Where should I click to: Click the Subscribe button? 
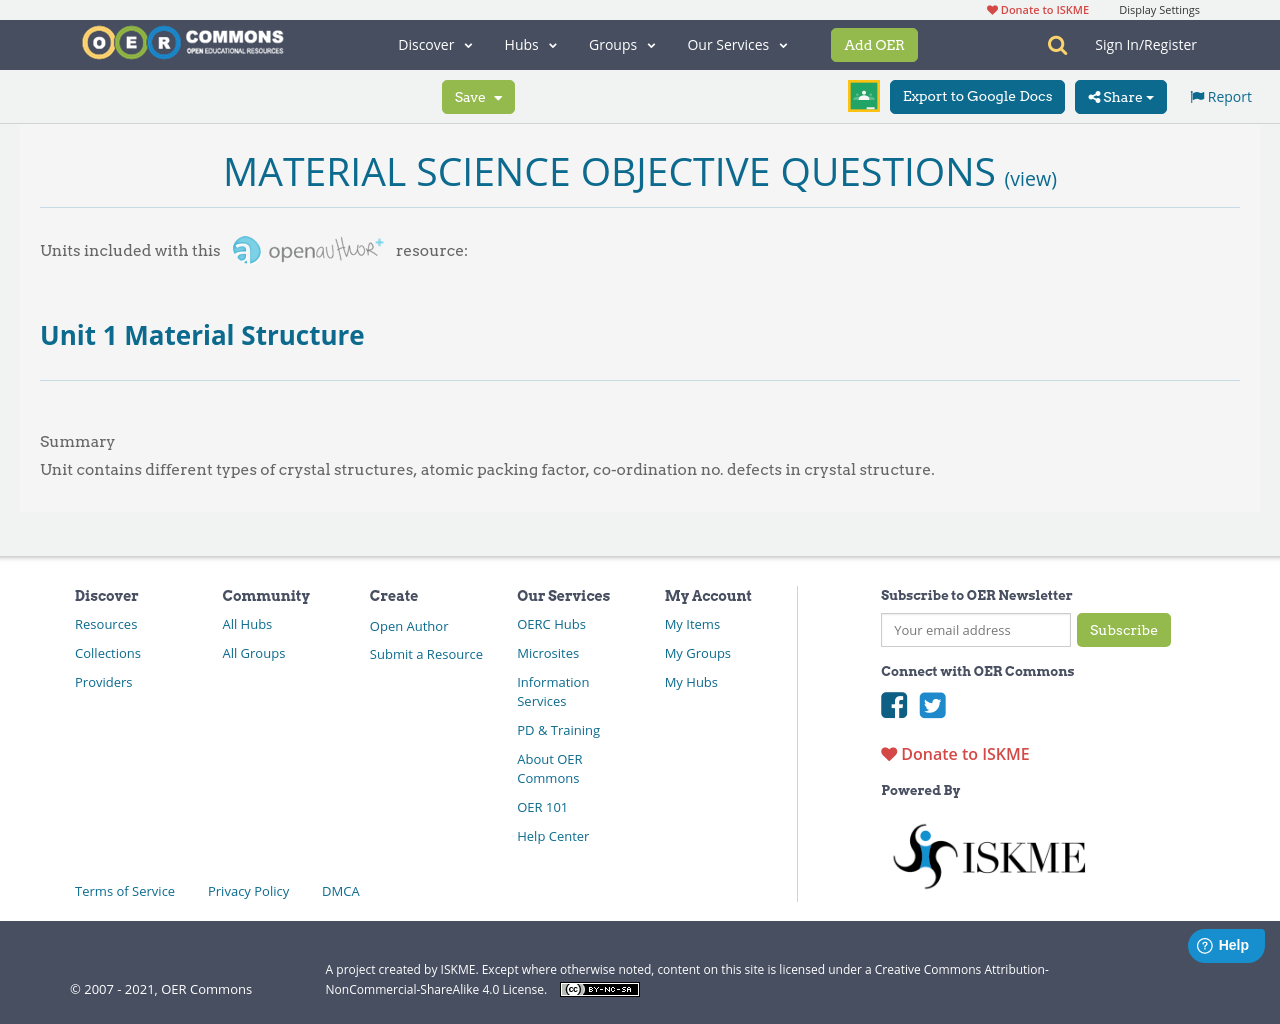pyautogui.click(x=1123, y=630)
